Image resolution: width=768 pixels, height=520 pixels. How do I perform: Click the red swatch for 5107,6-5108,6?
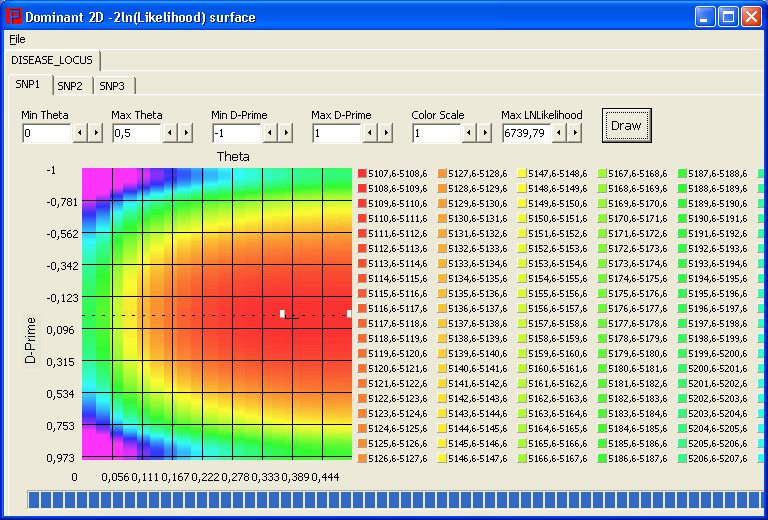[x=362, y=173]
